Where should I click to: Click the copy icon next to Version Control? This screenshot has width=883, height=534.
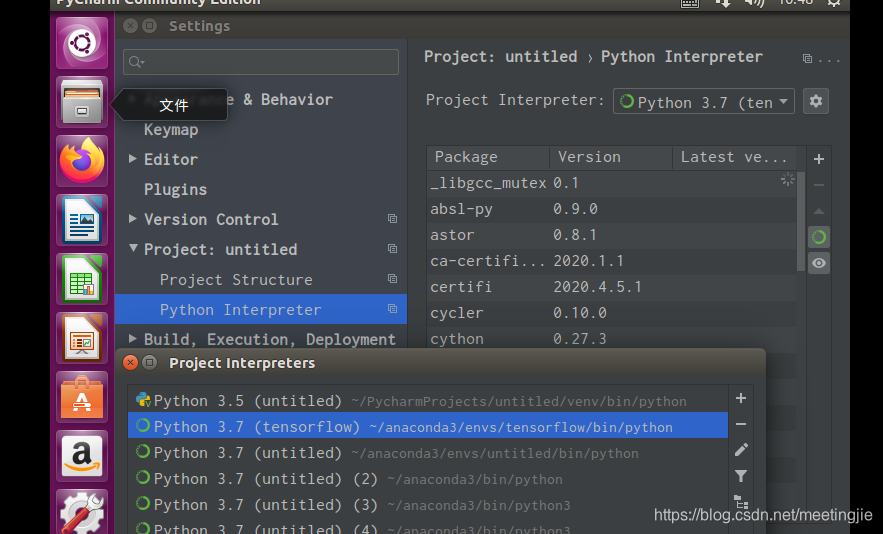coord(393,219)
